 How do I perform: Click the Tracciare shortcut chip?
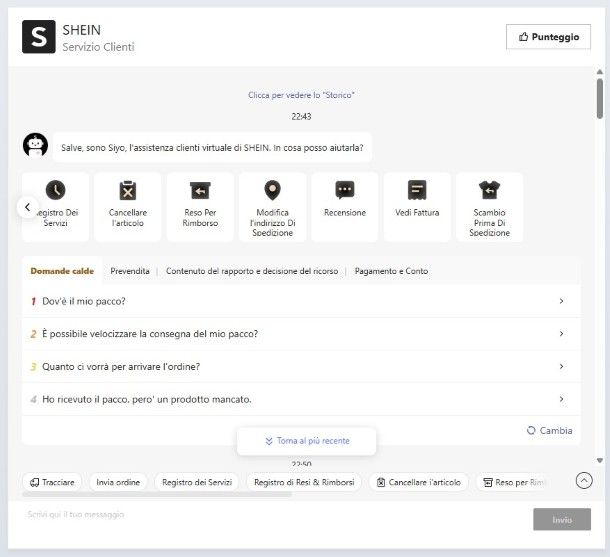click(x=52, y=482)
